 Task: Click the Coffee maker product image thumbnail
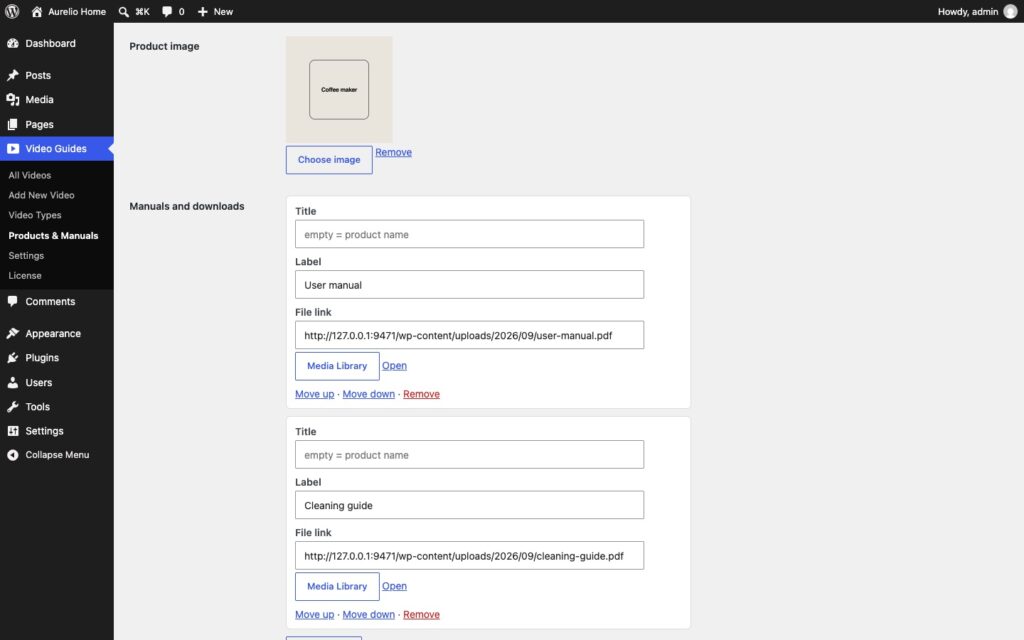[339, 89]
